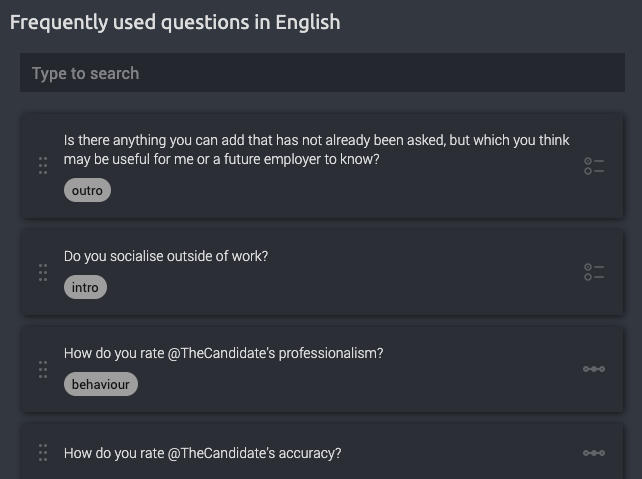642x479 pixels.
Task: Click the drag handle of the professionalism question
Action: [x=43, y=370]
